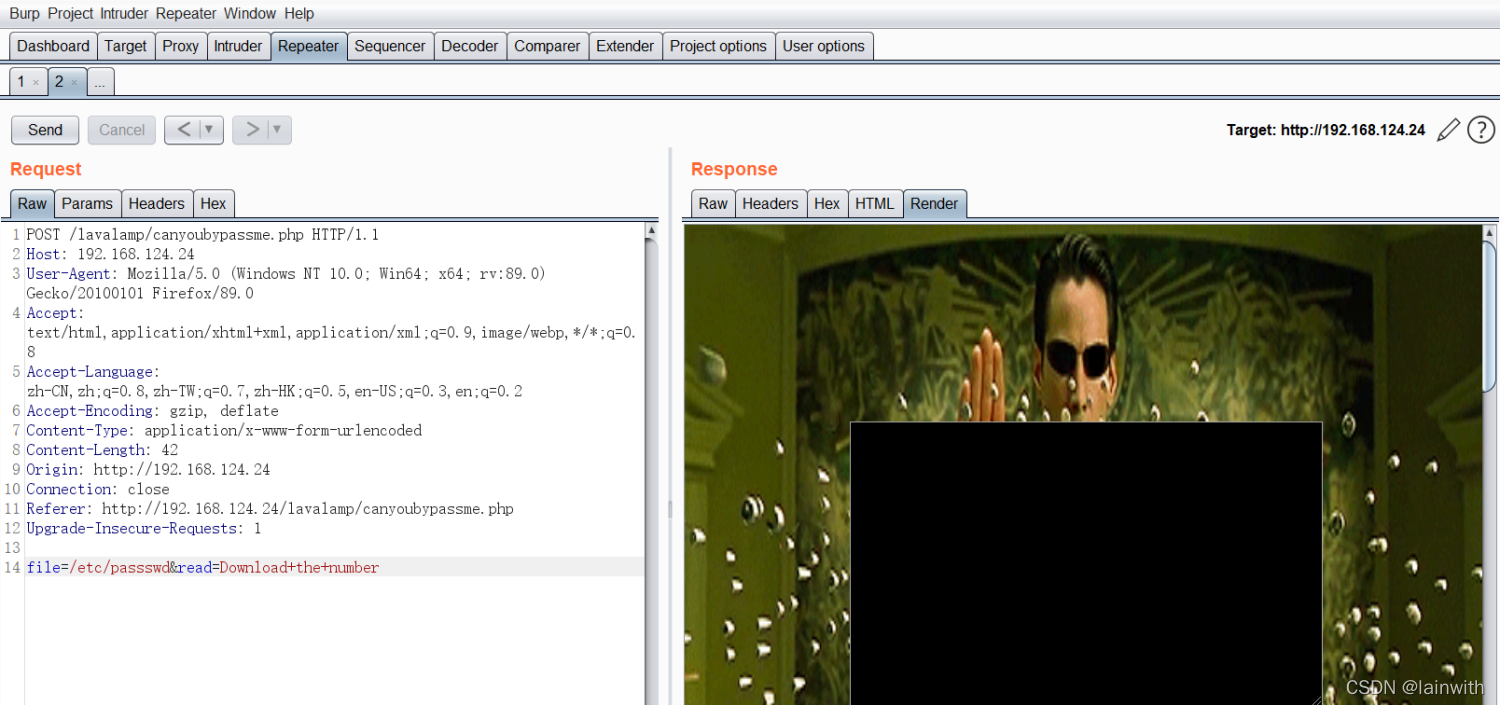Open the Window menu
1500x705 pixels.
pos(250,13)
